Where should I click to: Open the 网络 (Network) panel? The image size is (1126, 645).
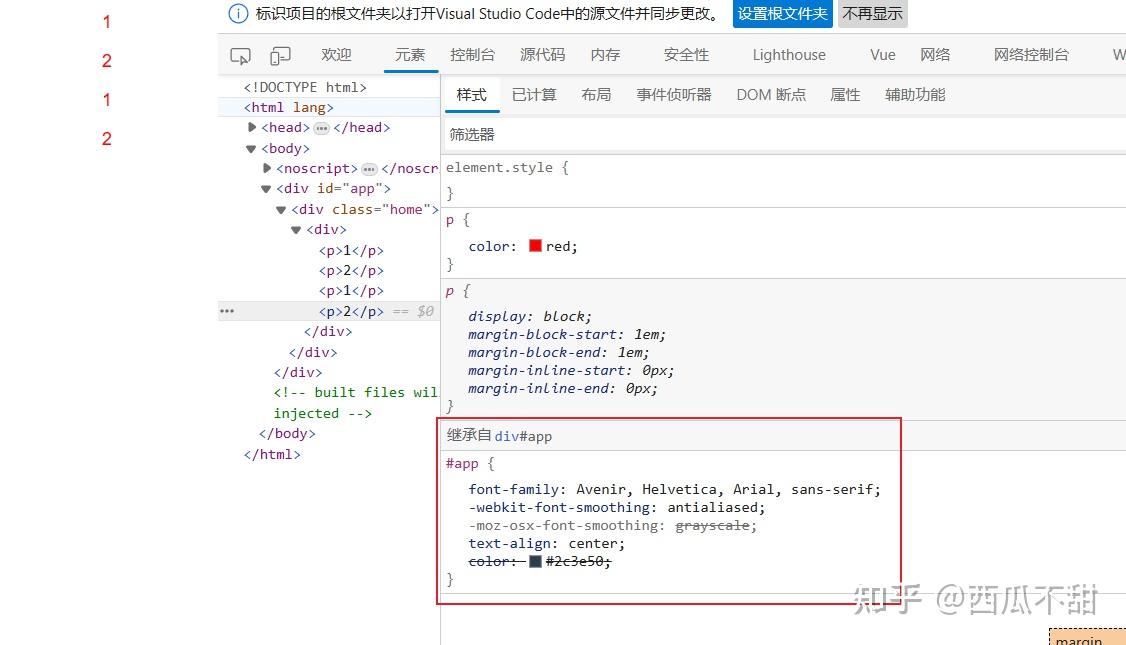click(x=935, y=55)
